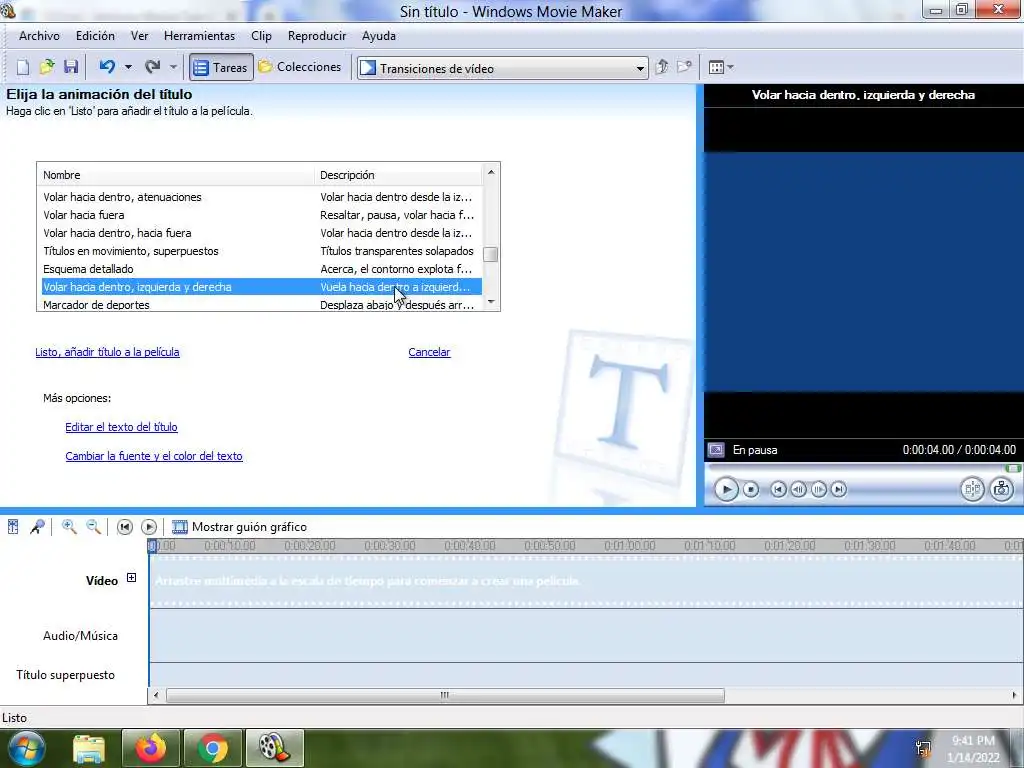Open the Herramientas menu

pos(199,36)
